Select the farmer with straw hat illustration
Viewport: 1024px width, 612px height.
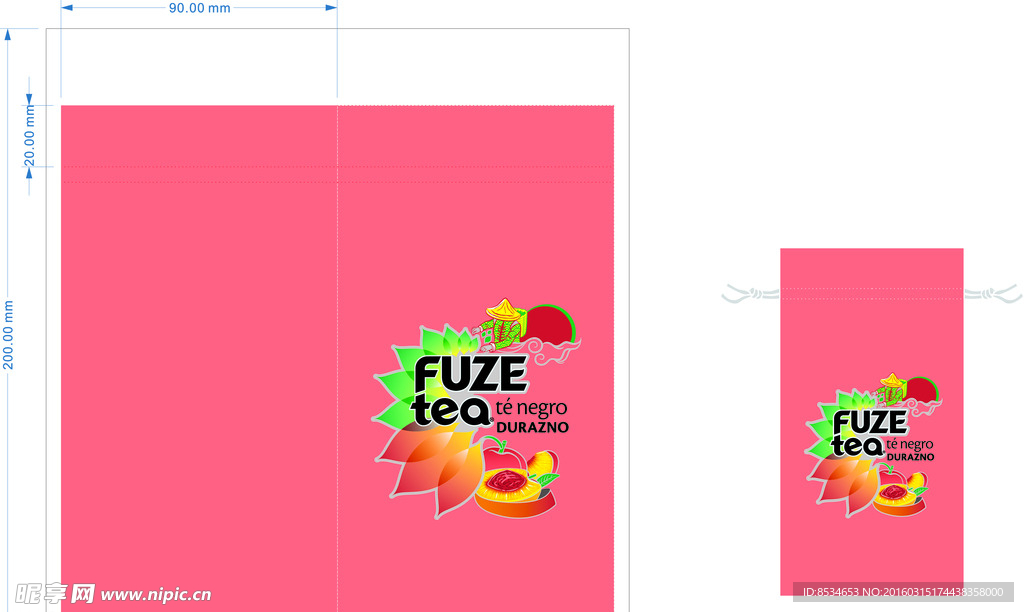[500, 325]
